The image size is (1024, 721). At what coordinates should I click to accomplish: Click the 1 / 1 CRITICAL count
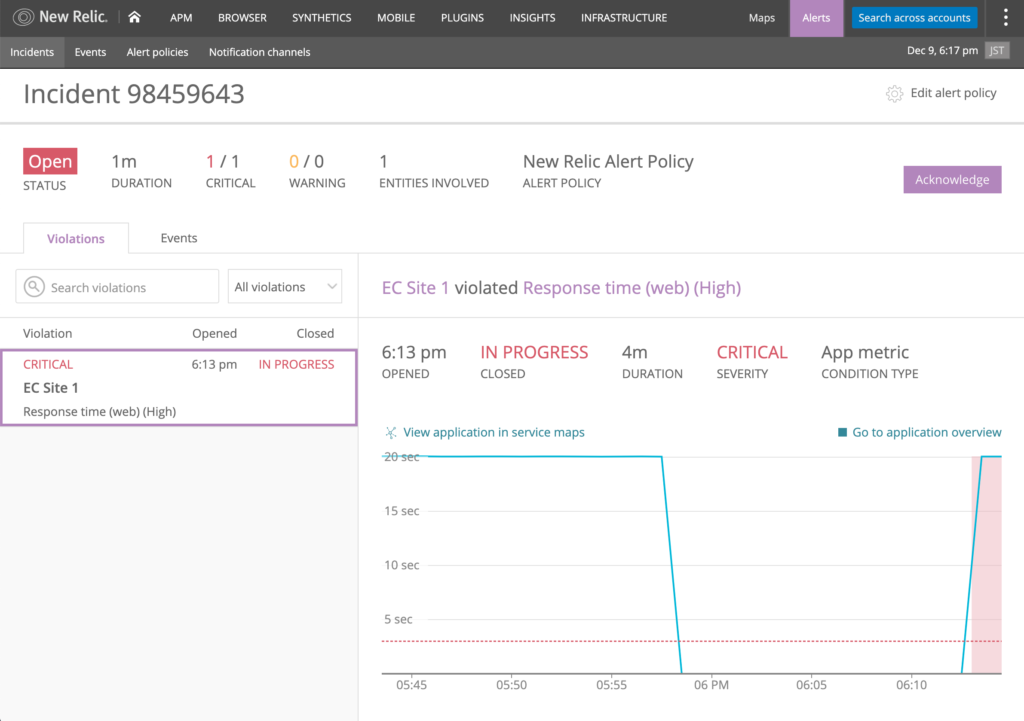(223, 161)
